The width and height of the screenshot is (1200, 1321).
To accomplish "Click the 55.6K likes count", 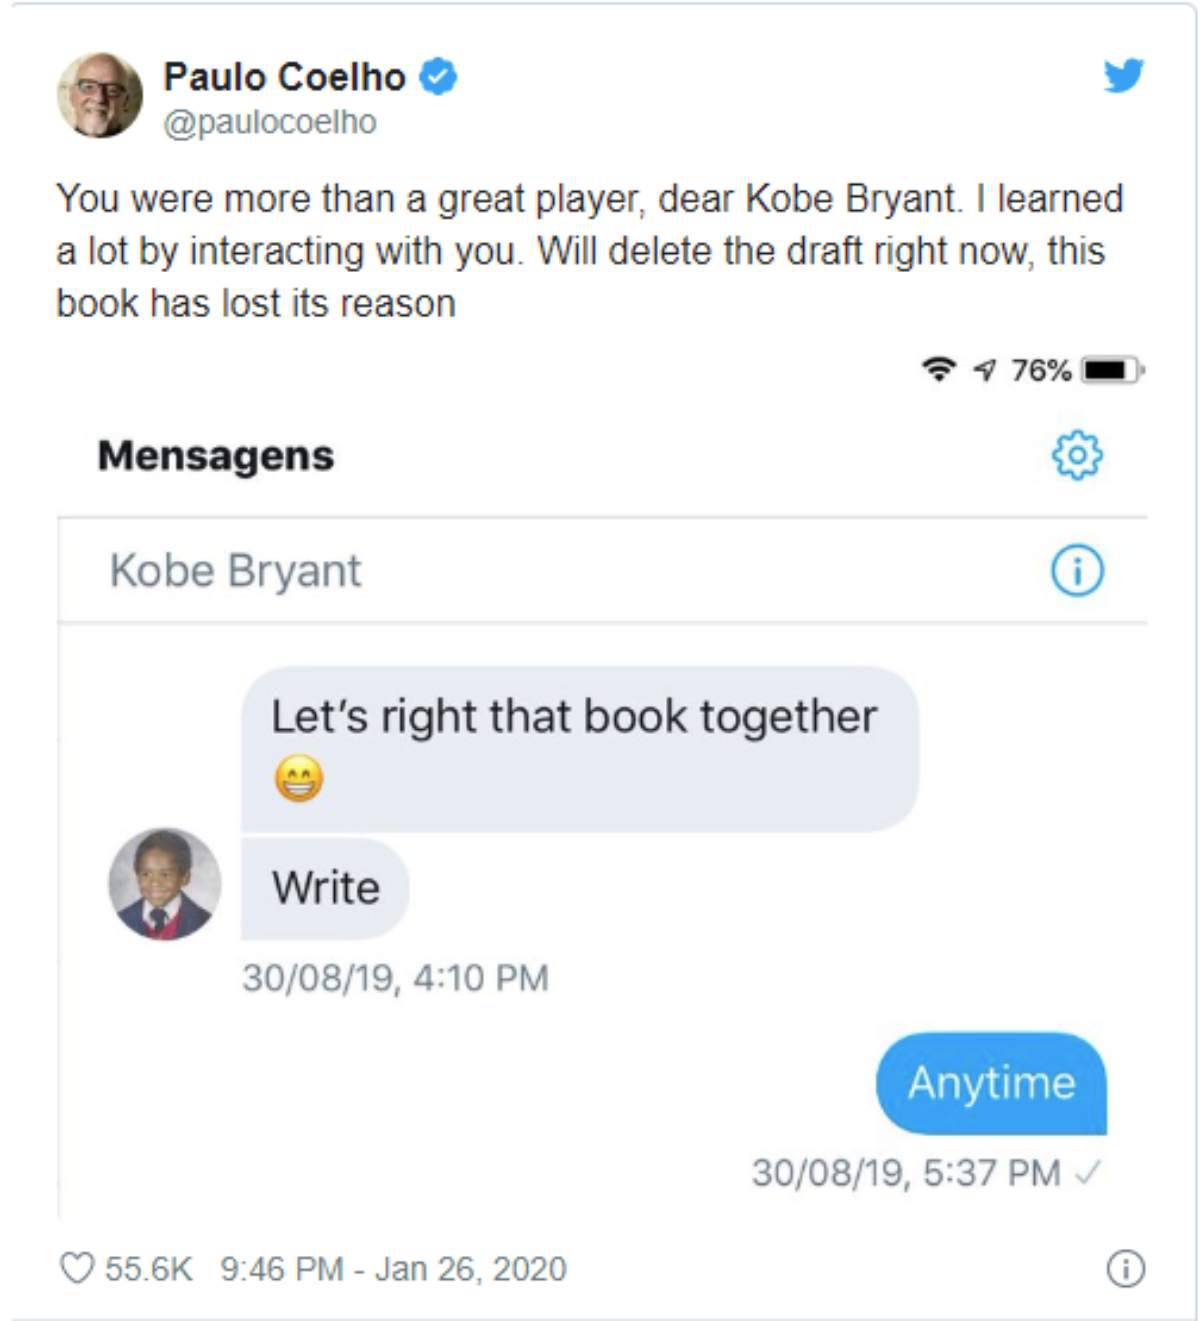I will click(x=148, y=1268).
